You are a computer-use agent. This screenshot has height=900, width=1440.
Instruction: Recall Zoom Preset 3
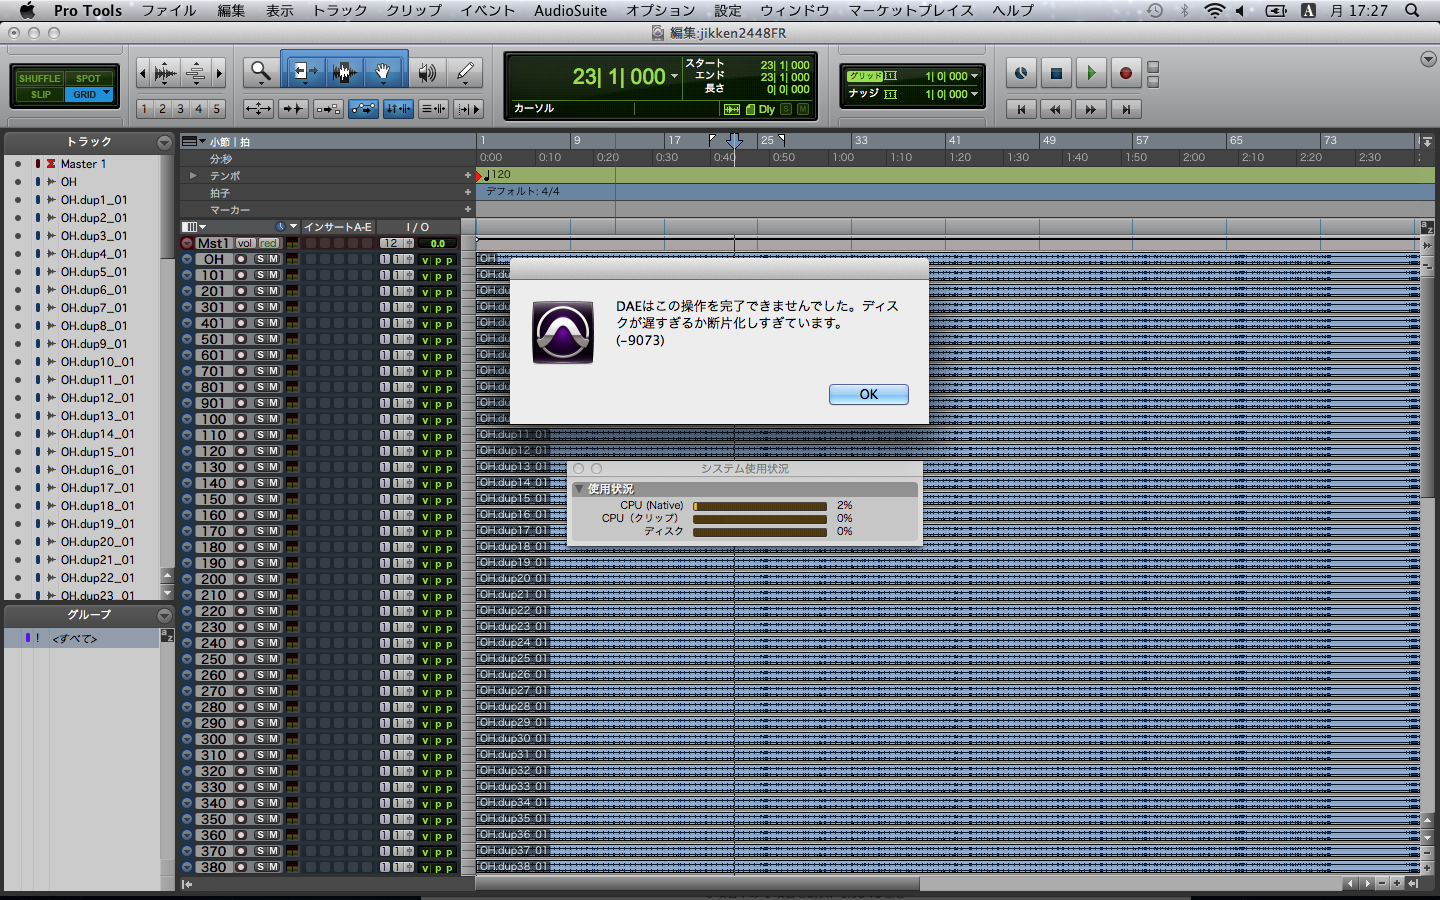tap(180, 109)
